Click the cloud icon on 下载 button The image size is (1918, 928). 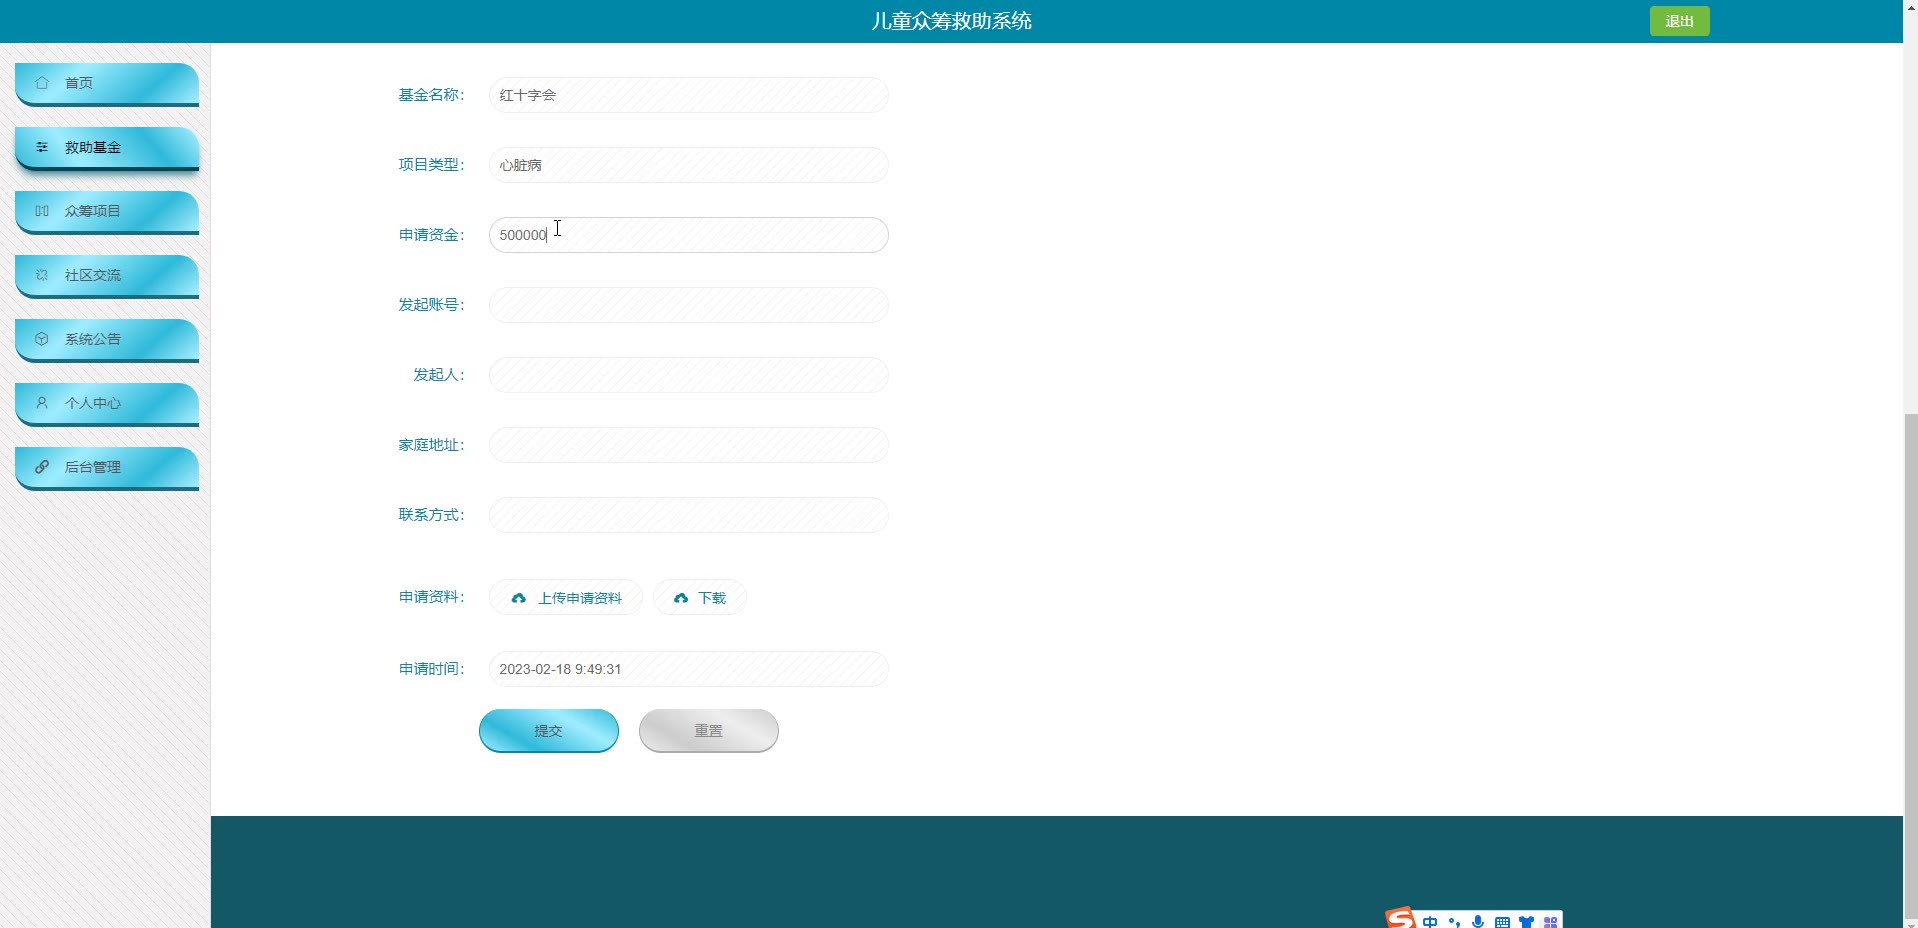click(x=681, y=598)
